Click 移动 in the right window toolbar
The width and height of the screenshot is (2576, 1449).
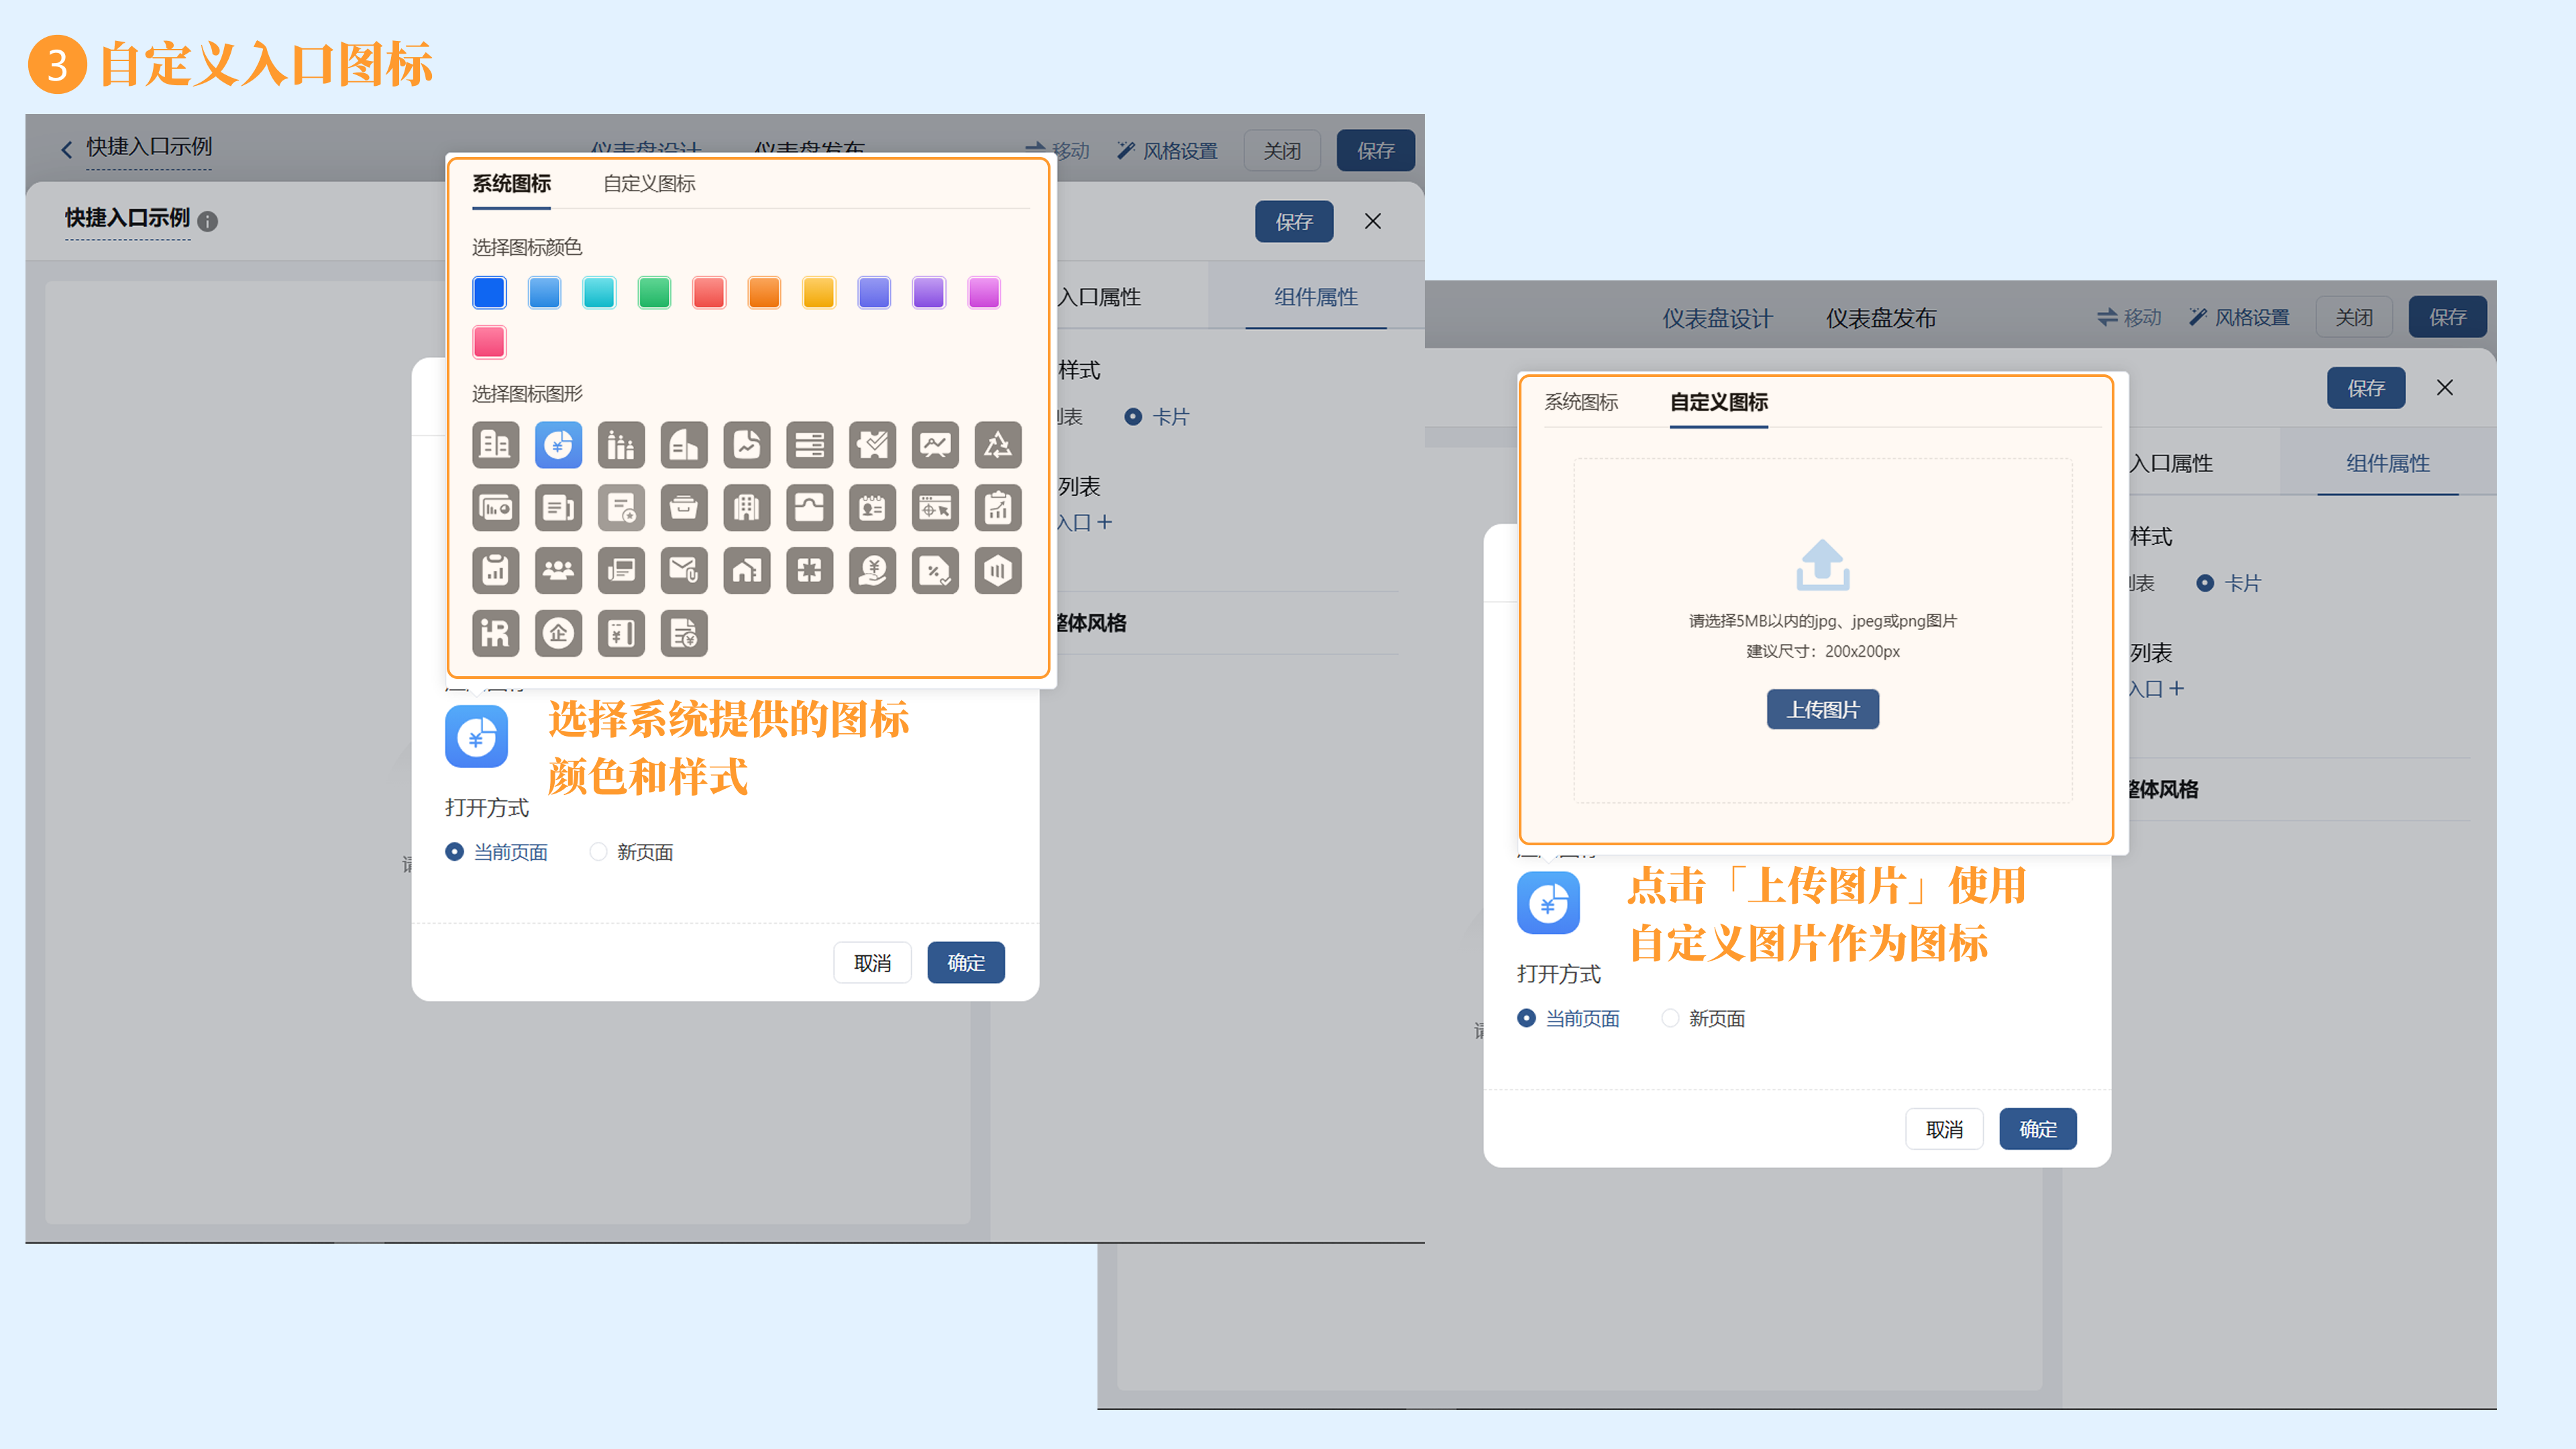(x=2129, y=317)
